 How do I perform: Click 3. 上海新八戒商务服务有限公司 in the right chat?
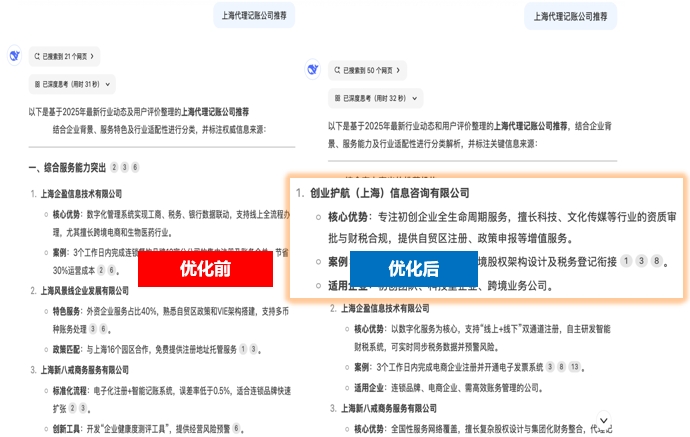383,408
